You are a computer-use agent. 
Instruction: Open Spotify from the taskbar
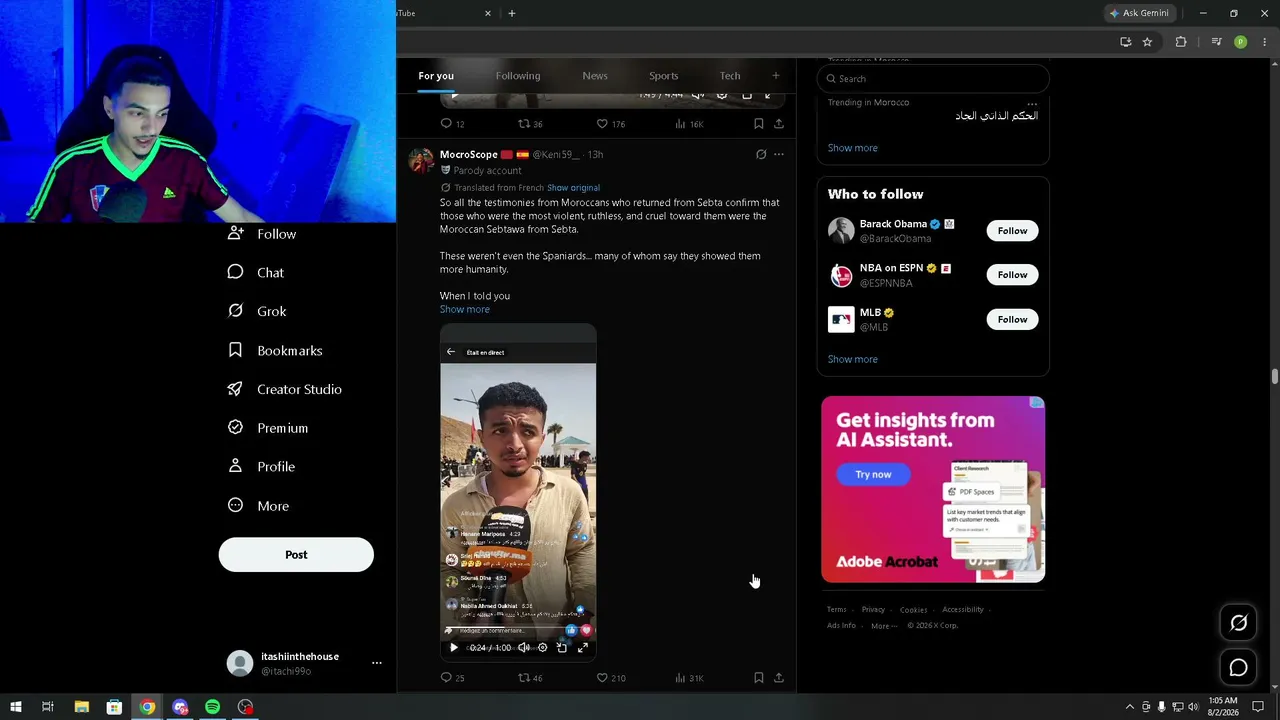tap(213, 707)
